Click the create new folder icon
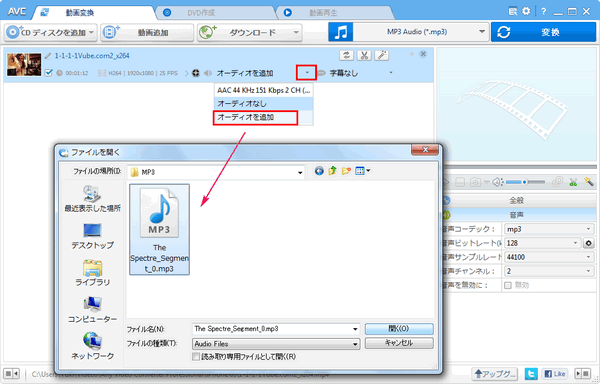The image size is (600, 384). (346, 171)
